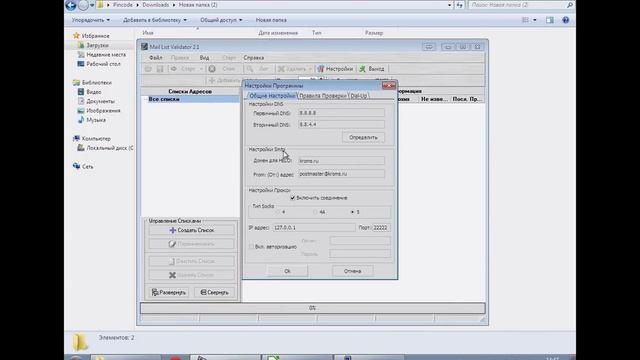Open Видео library in sidebar
The height and width of the screenshot is (360, 640).
pos(93,92)
